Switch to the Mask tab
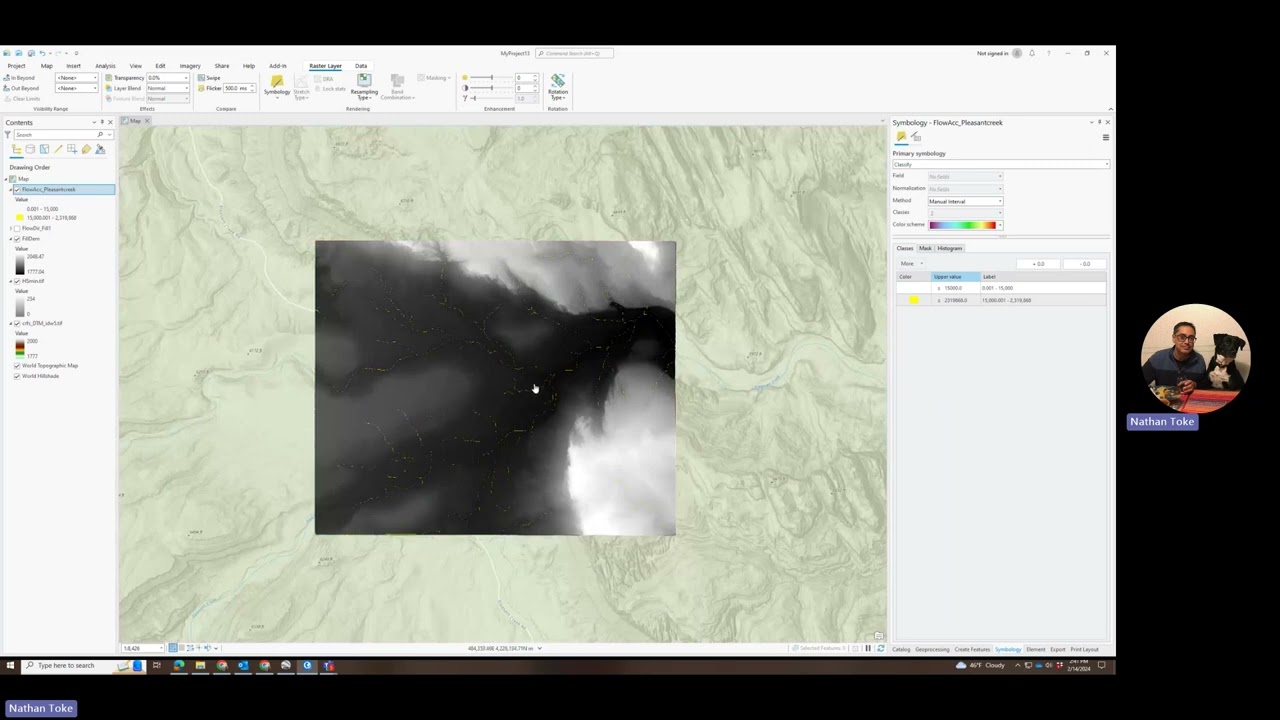 point(925,248)
